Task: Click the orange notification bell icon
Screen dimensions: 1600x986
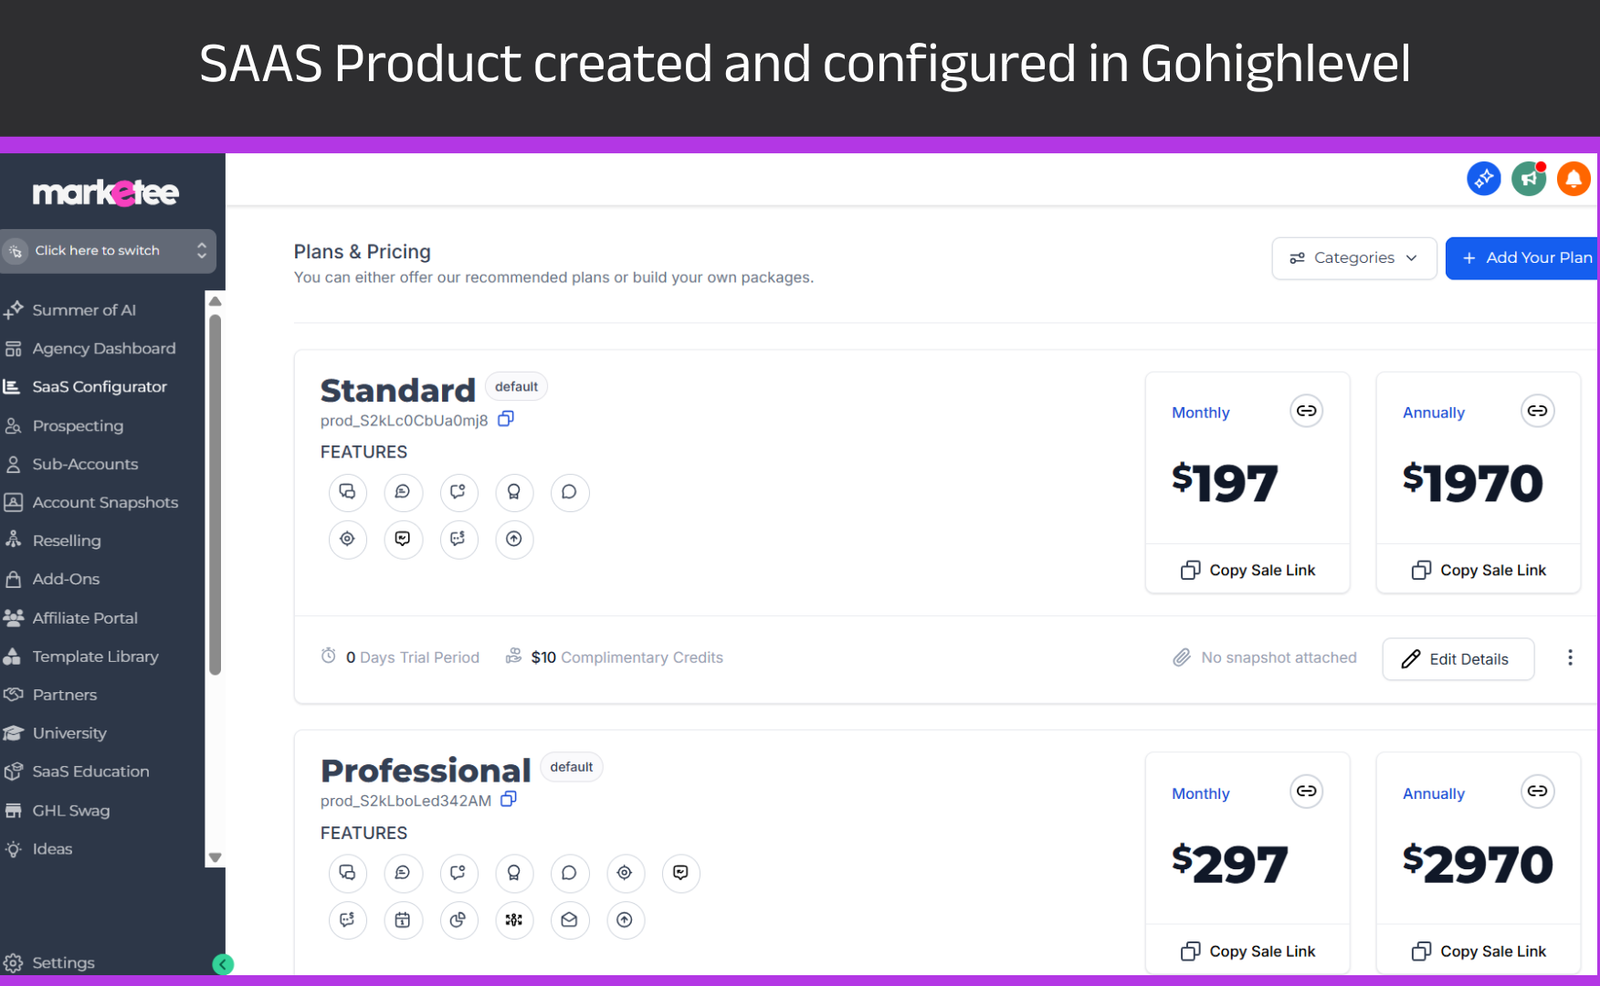Action: 1573,179
